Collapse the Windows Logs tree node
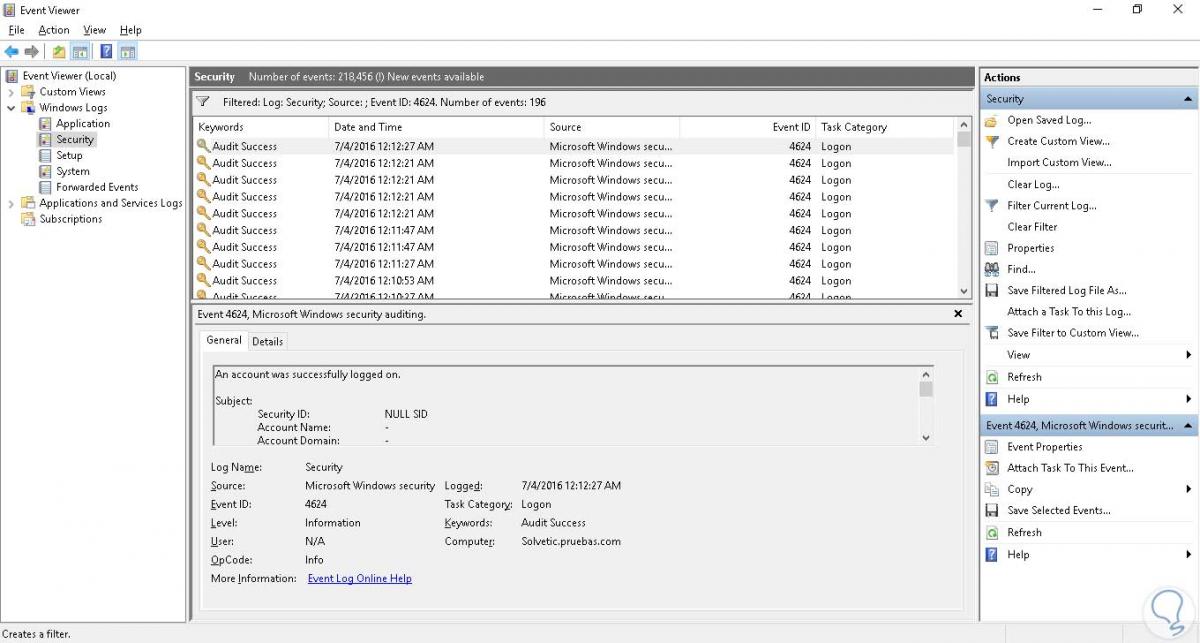The height and width of the screenshot is (643, 1200). point(11,108)
